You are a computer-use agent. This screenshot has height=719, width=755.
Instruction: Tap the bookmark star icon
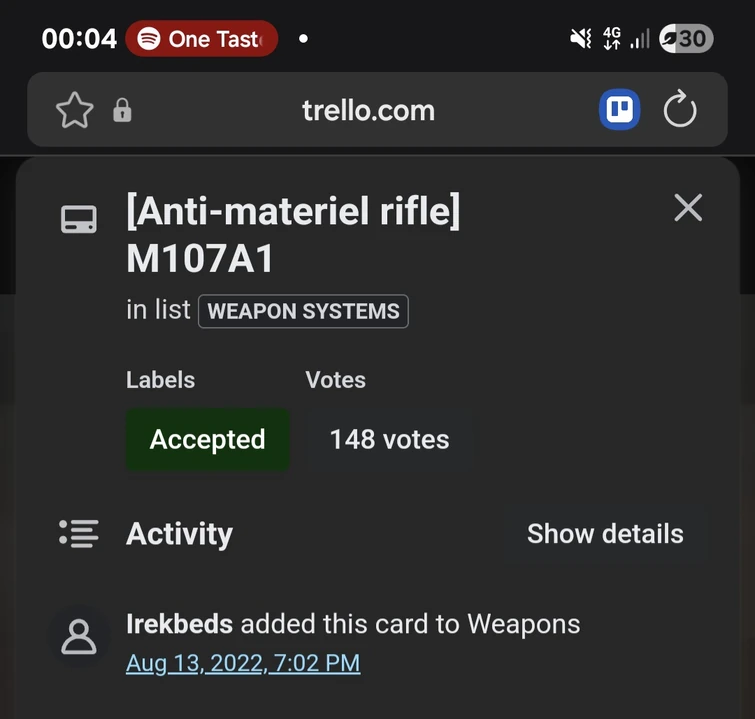[75, 110]
